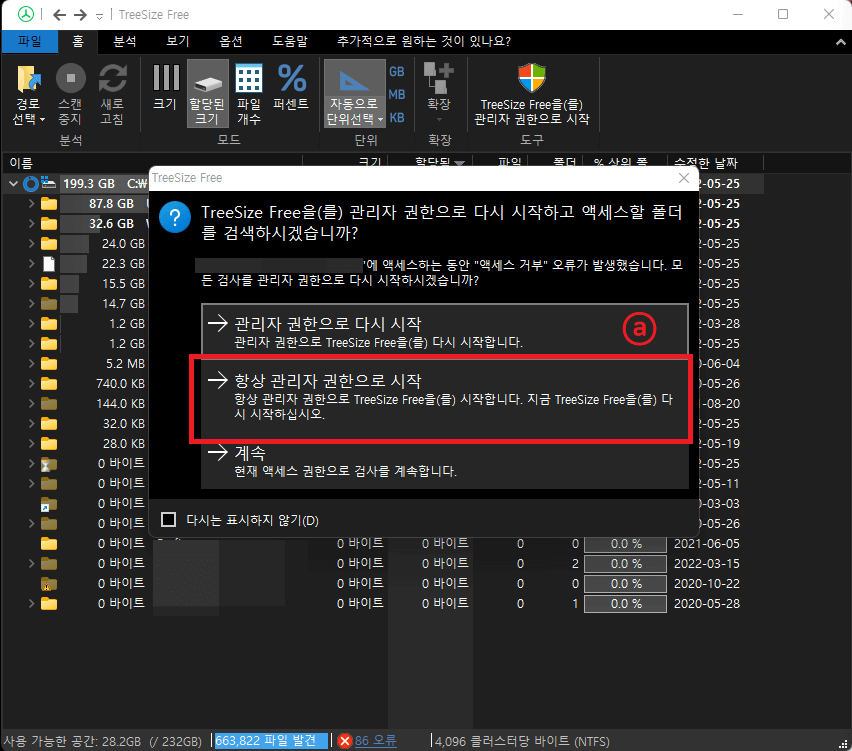Screen dimensions: 852x751
Task: Switch to the 도움말 ribbon tab
Action: pyautogui.click(x=290, y=41)
